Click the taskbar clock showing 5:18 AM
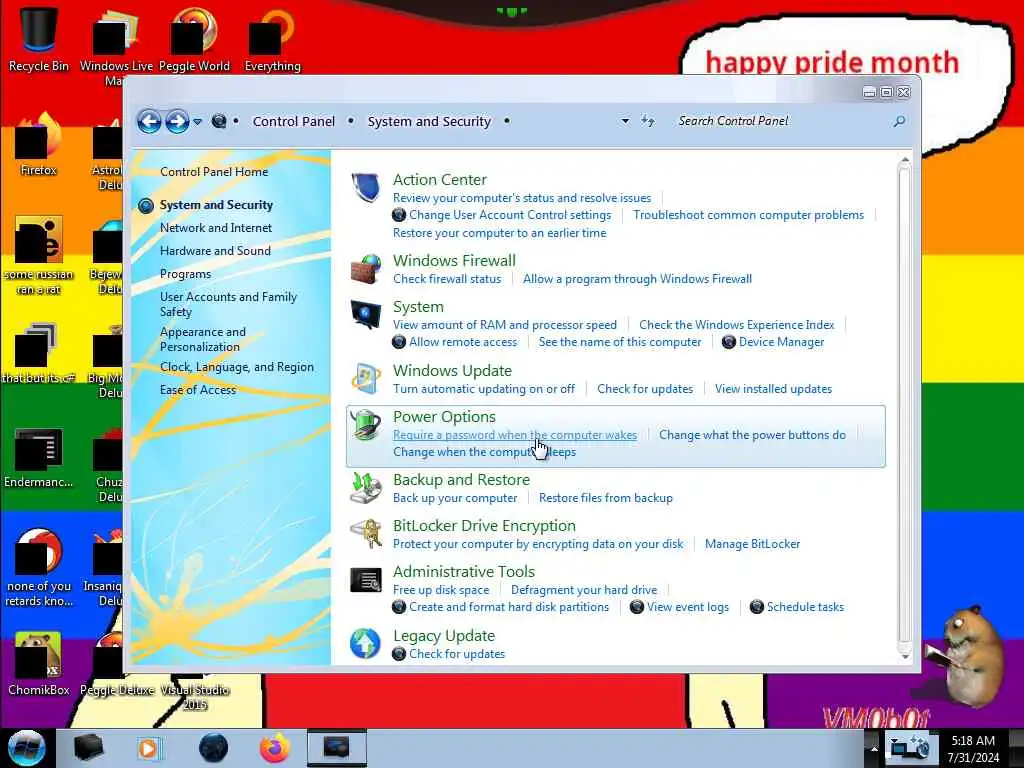Viewport: 1024px width, 768px height. 973,749
